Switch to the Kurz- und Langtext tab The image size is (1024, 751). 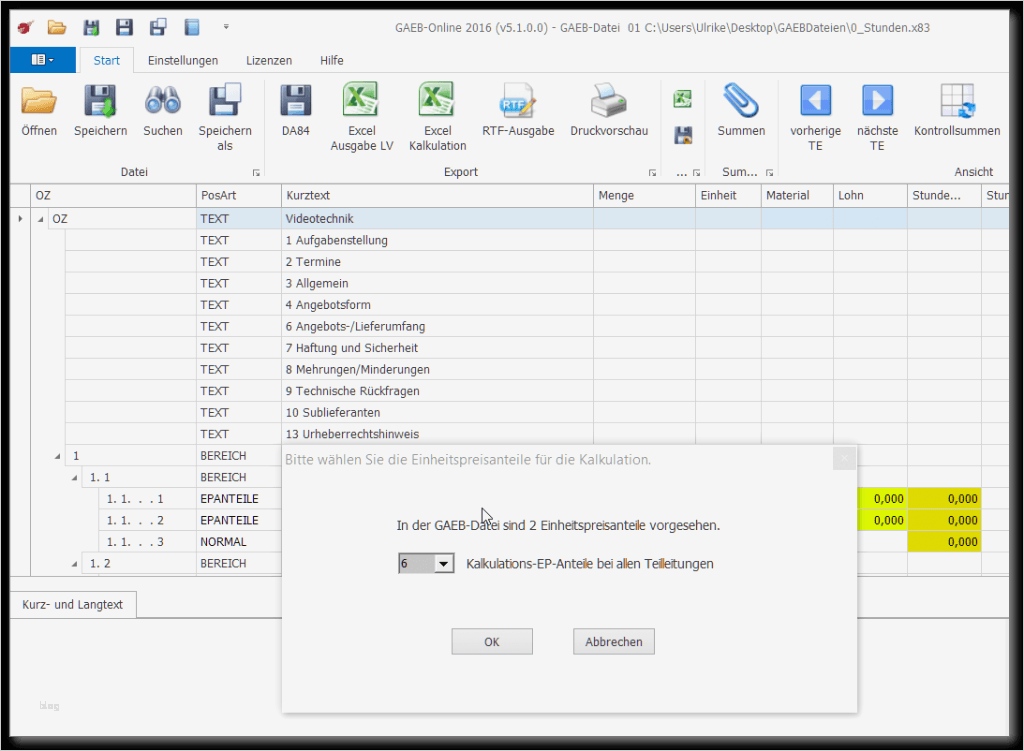[72, 604]
